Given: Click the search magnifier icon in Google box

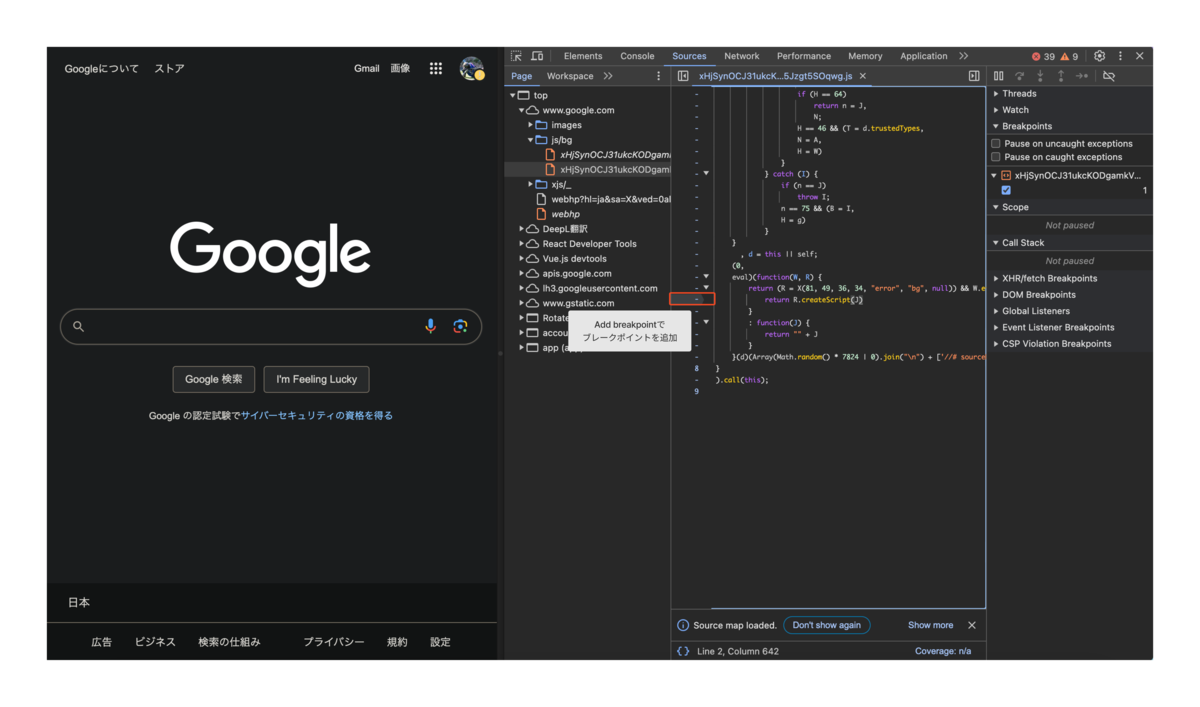Looking at the screenshot, I should point(78,326).
